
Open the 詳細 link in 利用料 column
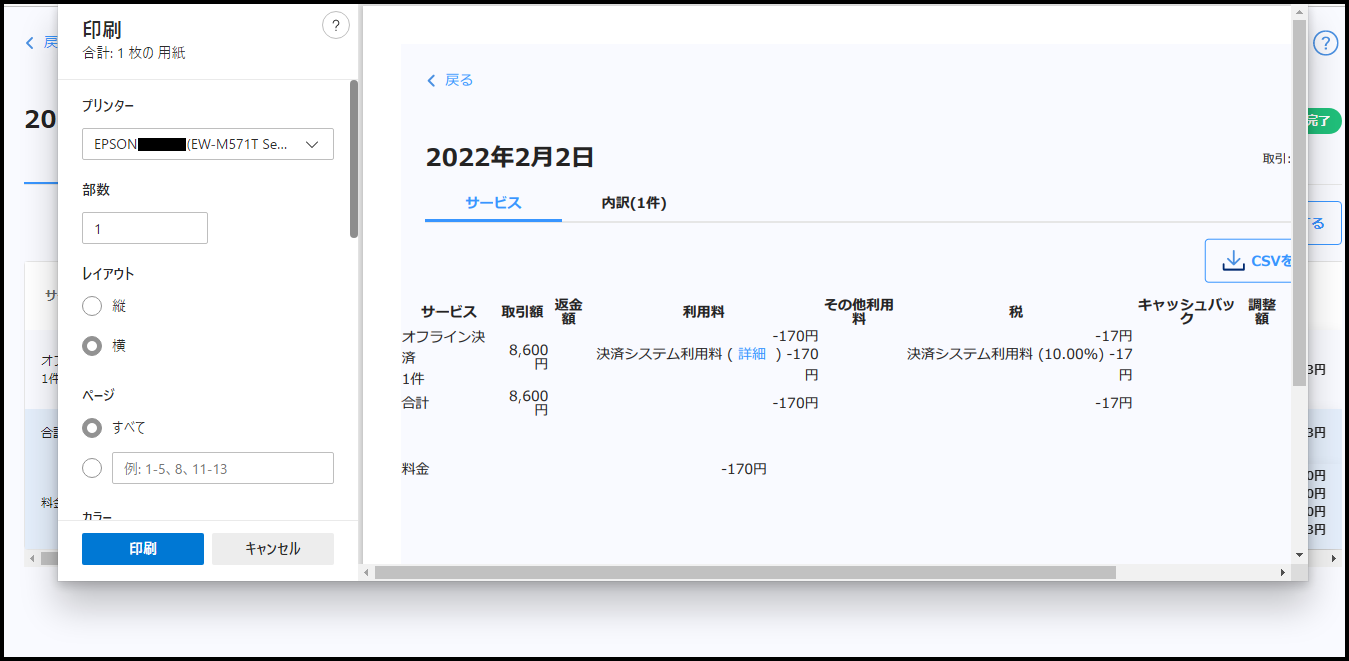point(752,354)
